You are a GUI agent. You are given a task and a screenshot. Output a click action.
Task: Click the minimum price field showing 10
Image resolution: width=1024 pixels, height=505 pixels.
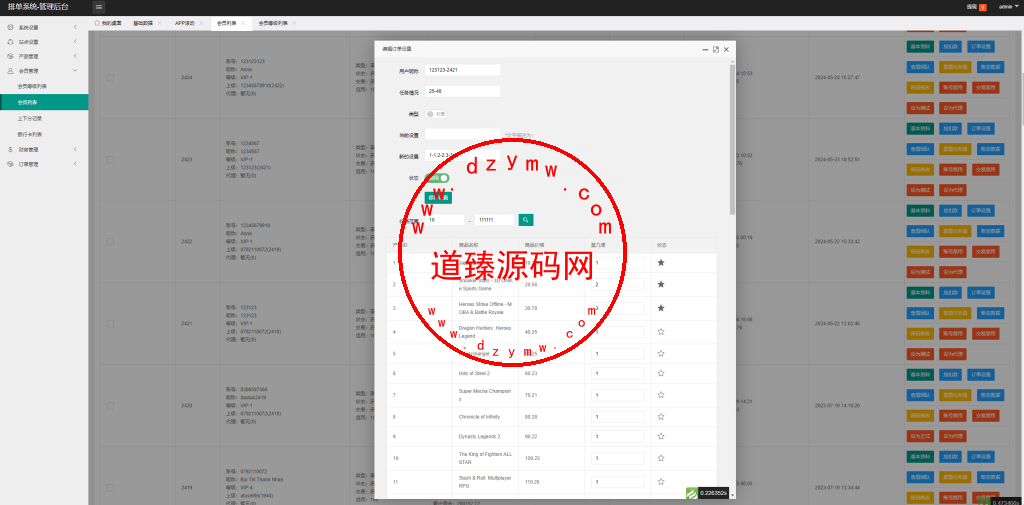click(x=445, y=220)
